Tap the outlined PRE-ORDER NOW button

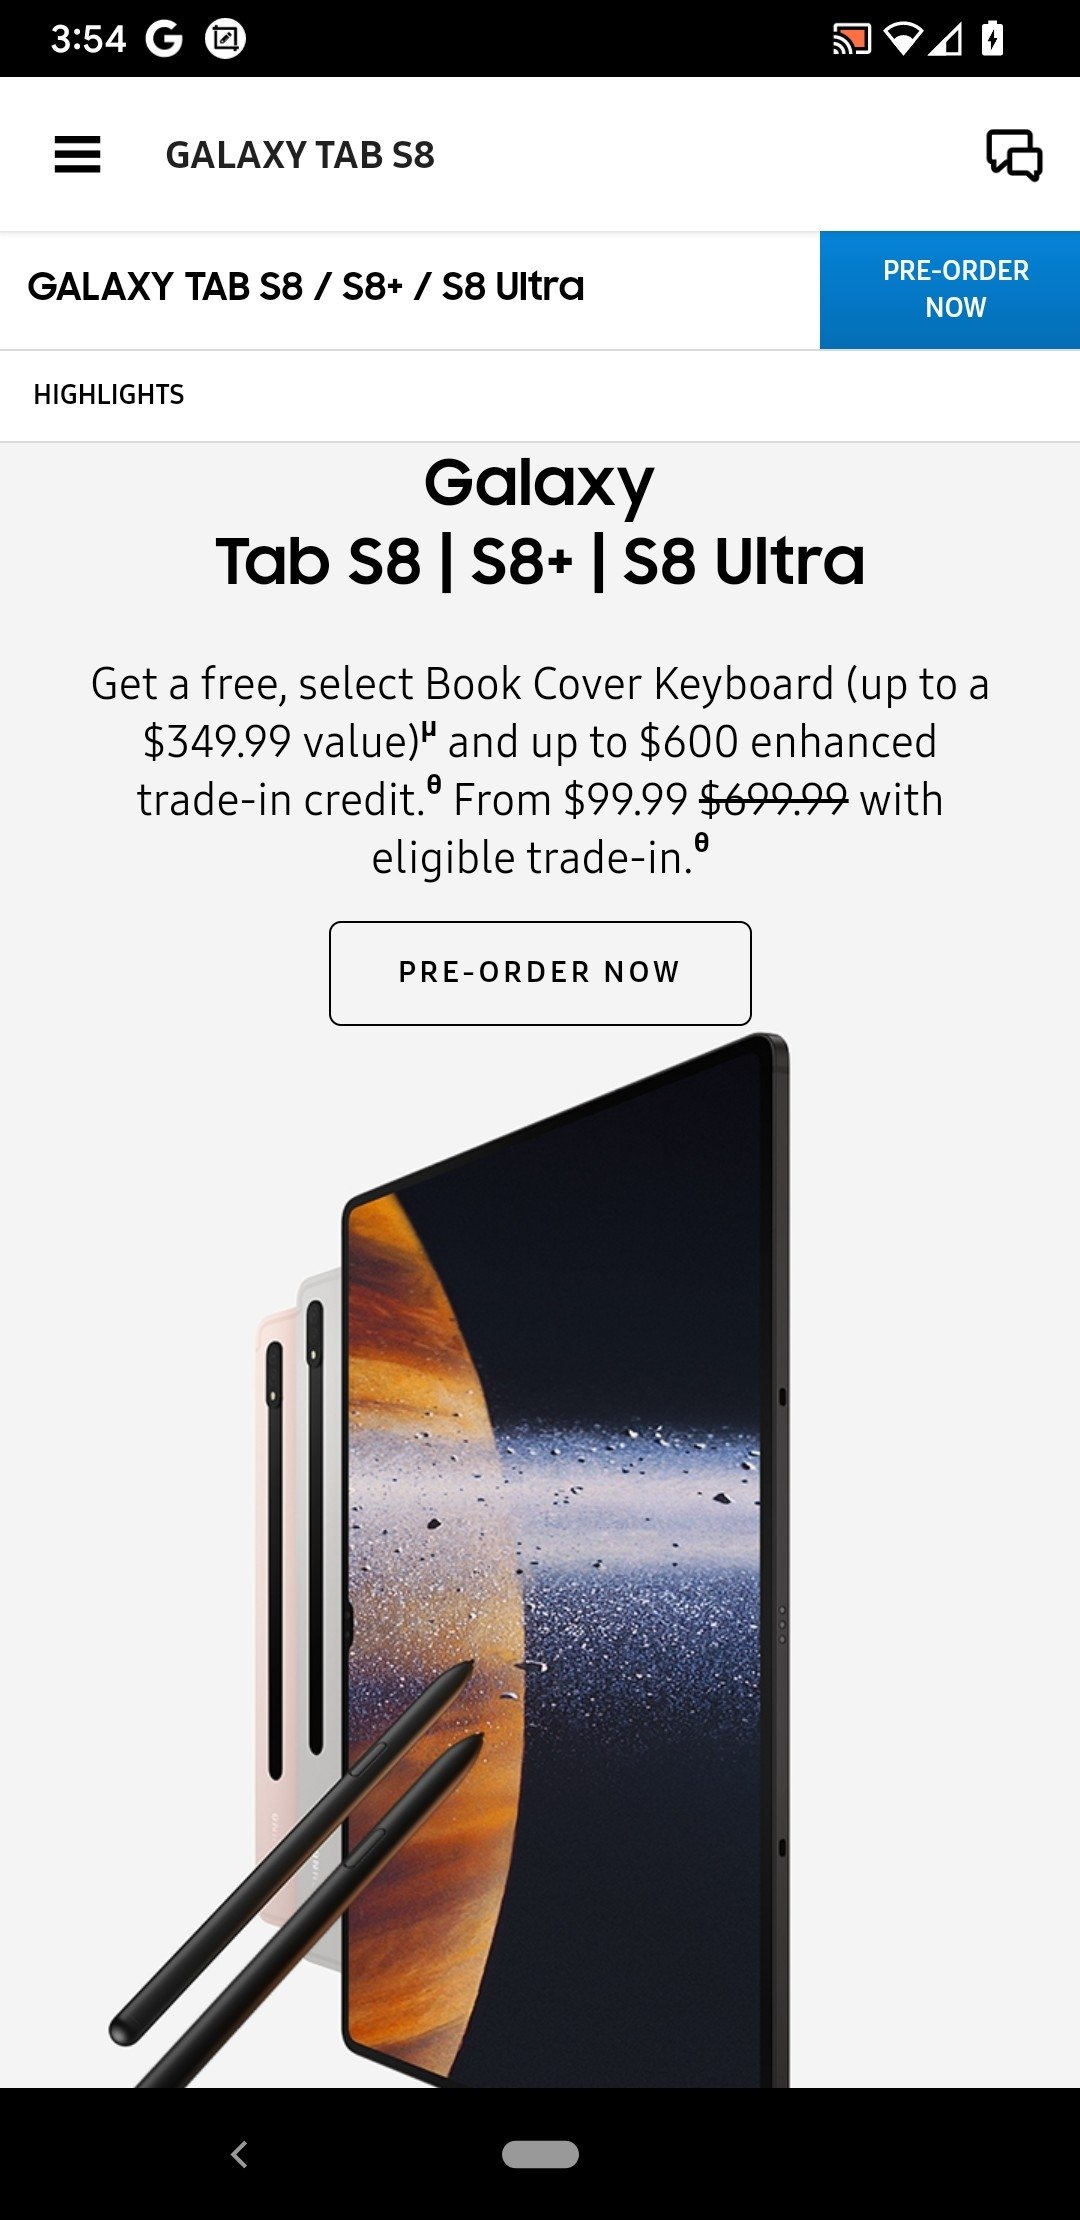(540, 973)
